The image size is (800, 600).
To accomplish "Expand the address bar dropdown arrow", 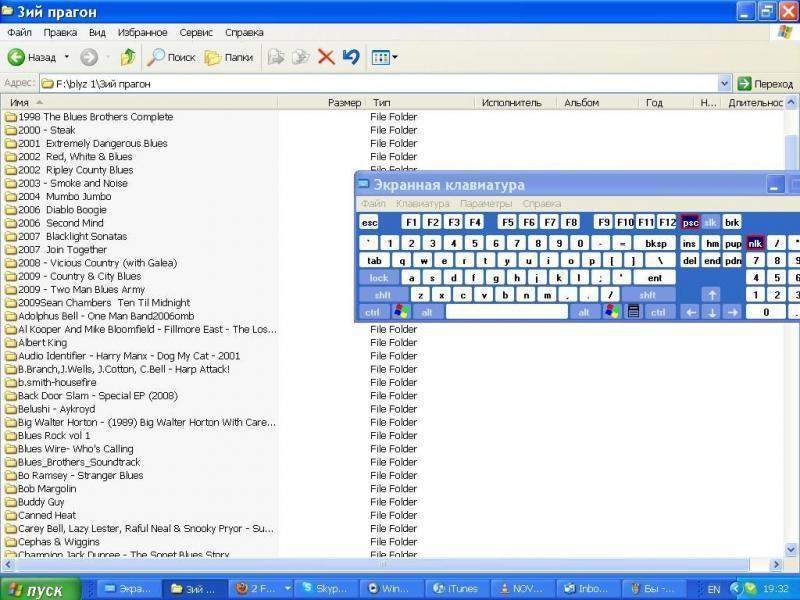I will click(x=724, y=83).
